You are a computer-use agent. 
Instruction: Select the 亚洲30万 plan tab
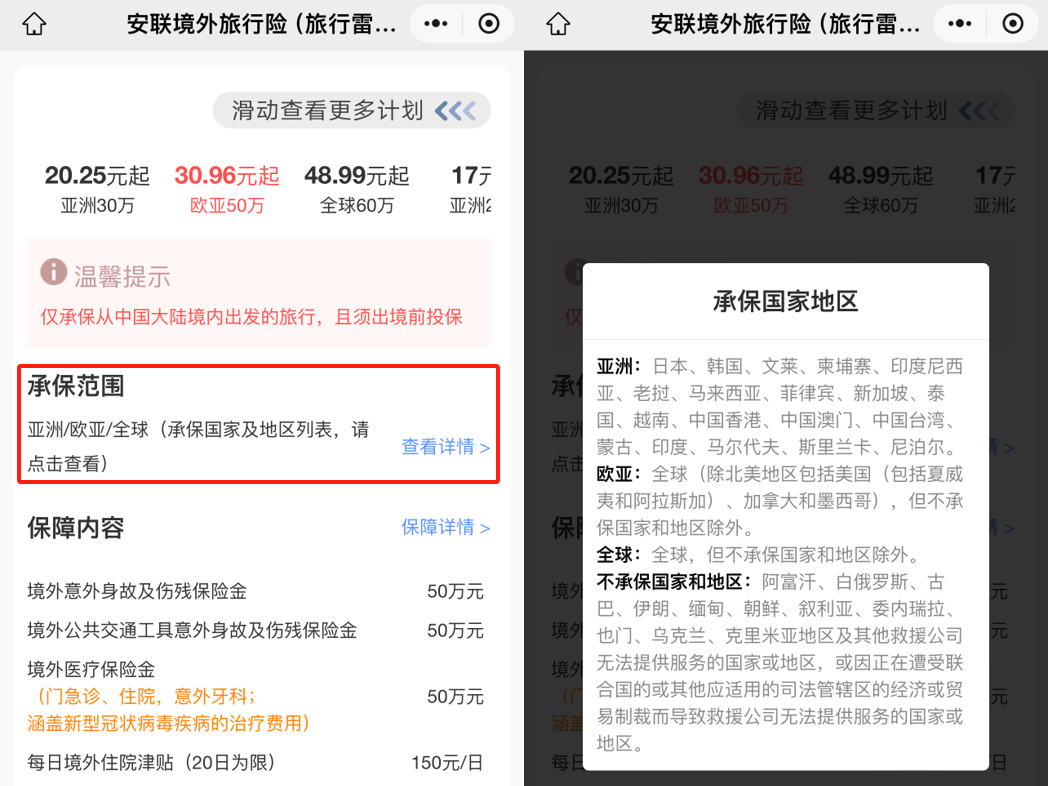click(x=96, y=188)
